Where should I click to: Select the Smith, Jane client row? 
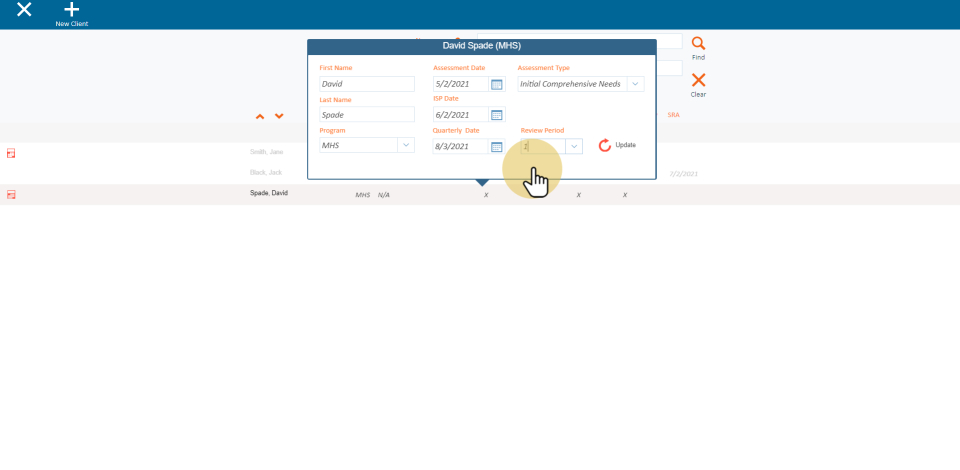266,152
